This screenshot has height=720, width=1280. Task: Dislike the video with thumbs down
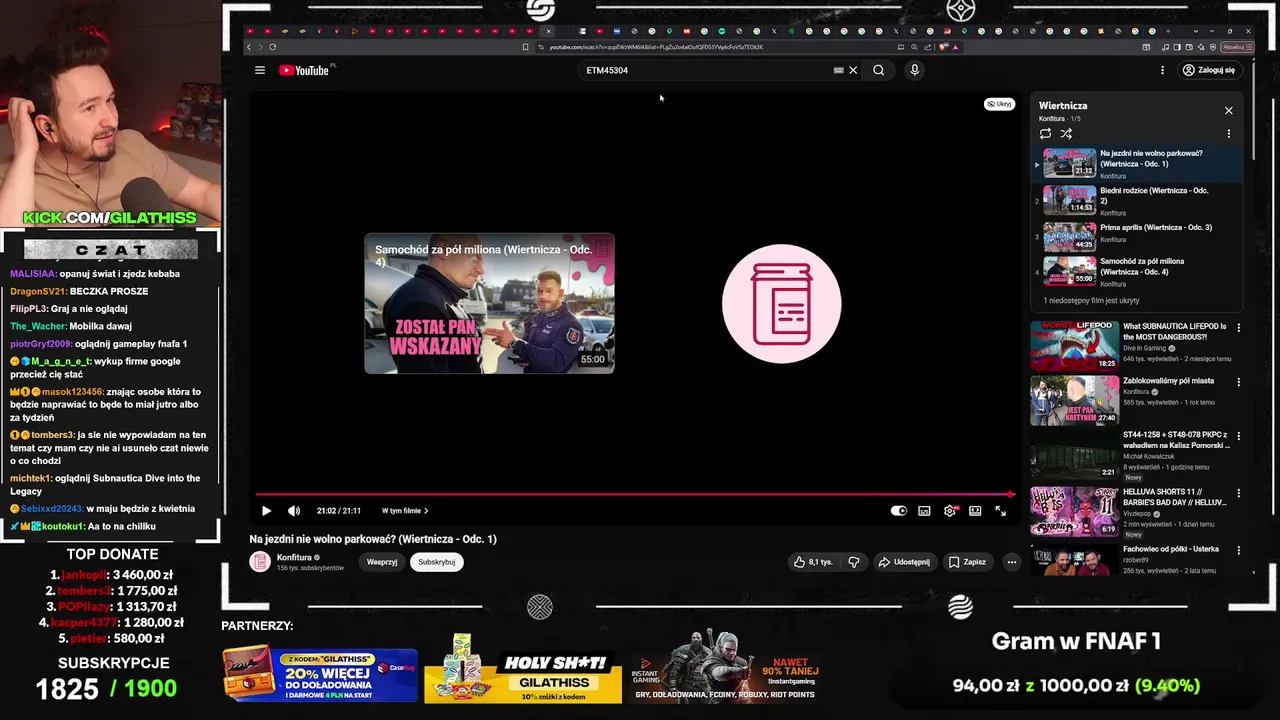pos(854,562)
